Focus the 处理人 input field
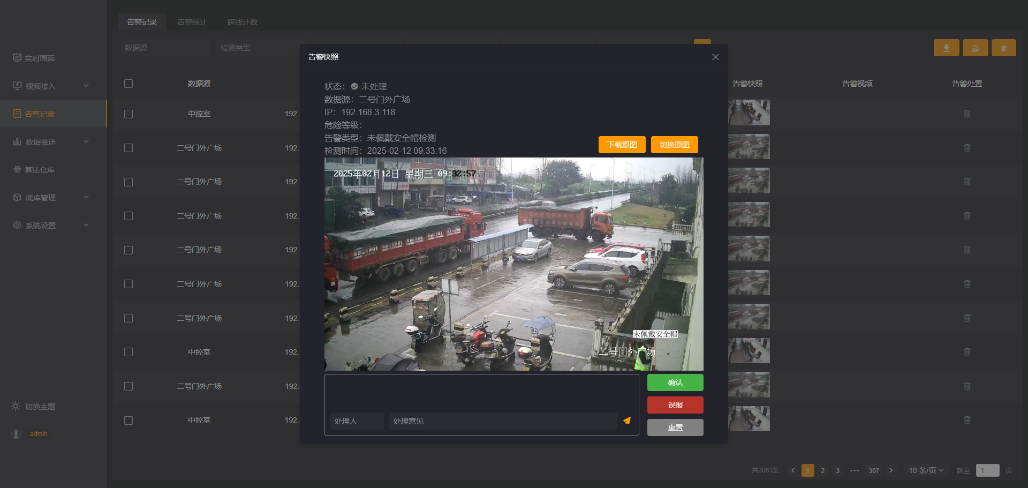Viewport: 1028px width, 488px height. 357,421
